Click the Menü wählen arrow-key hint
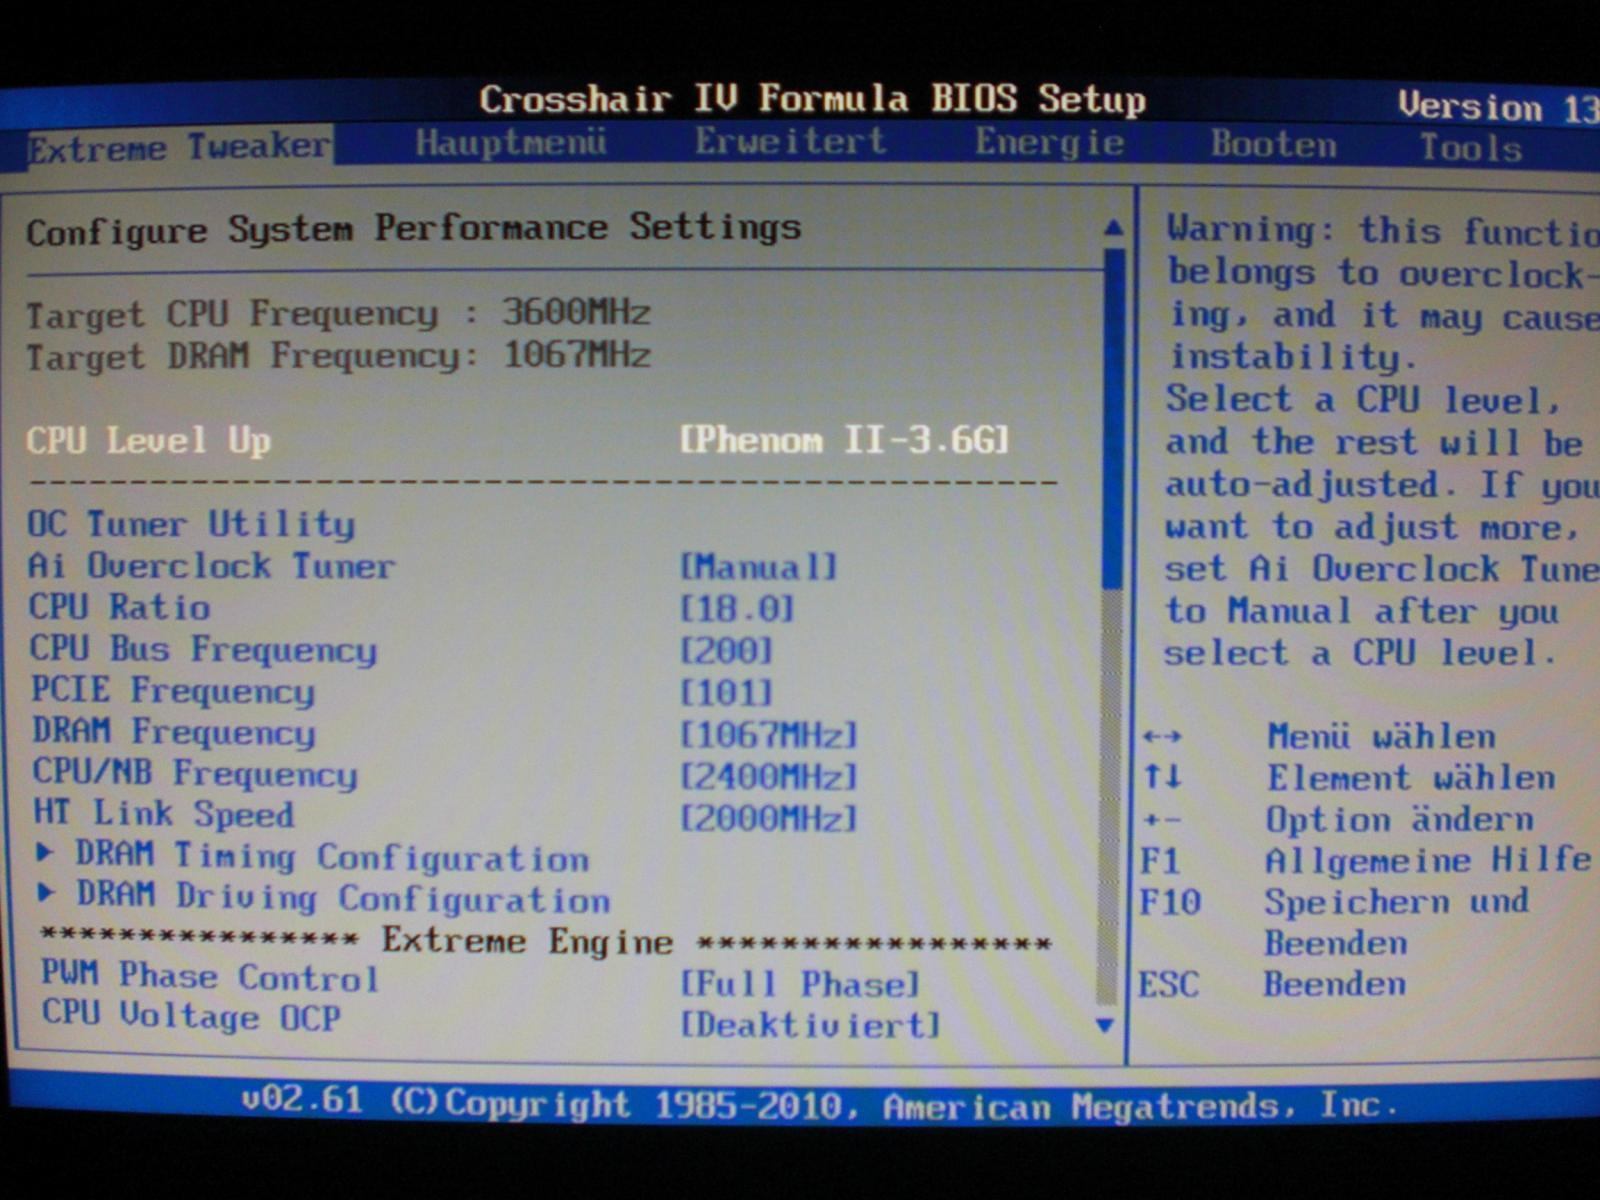The height and width of the screenshot is (1200, 1600). point(1319,737)
